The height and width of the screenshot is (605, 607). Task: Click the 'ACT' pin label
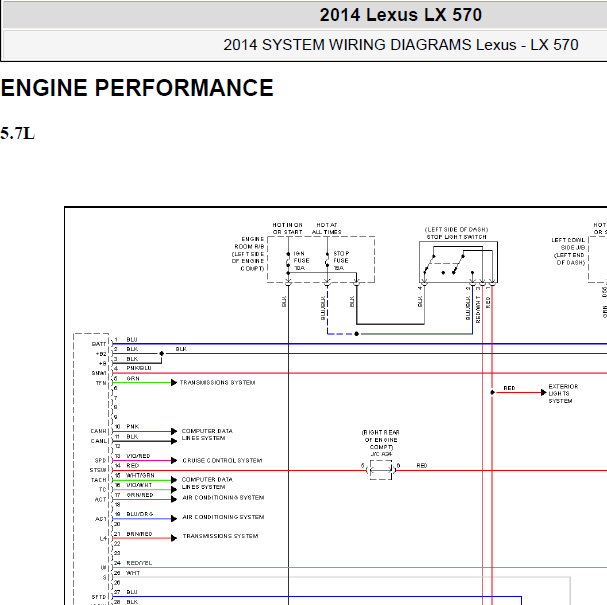tap(100, 499)
